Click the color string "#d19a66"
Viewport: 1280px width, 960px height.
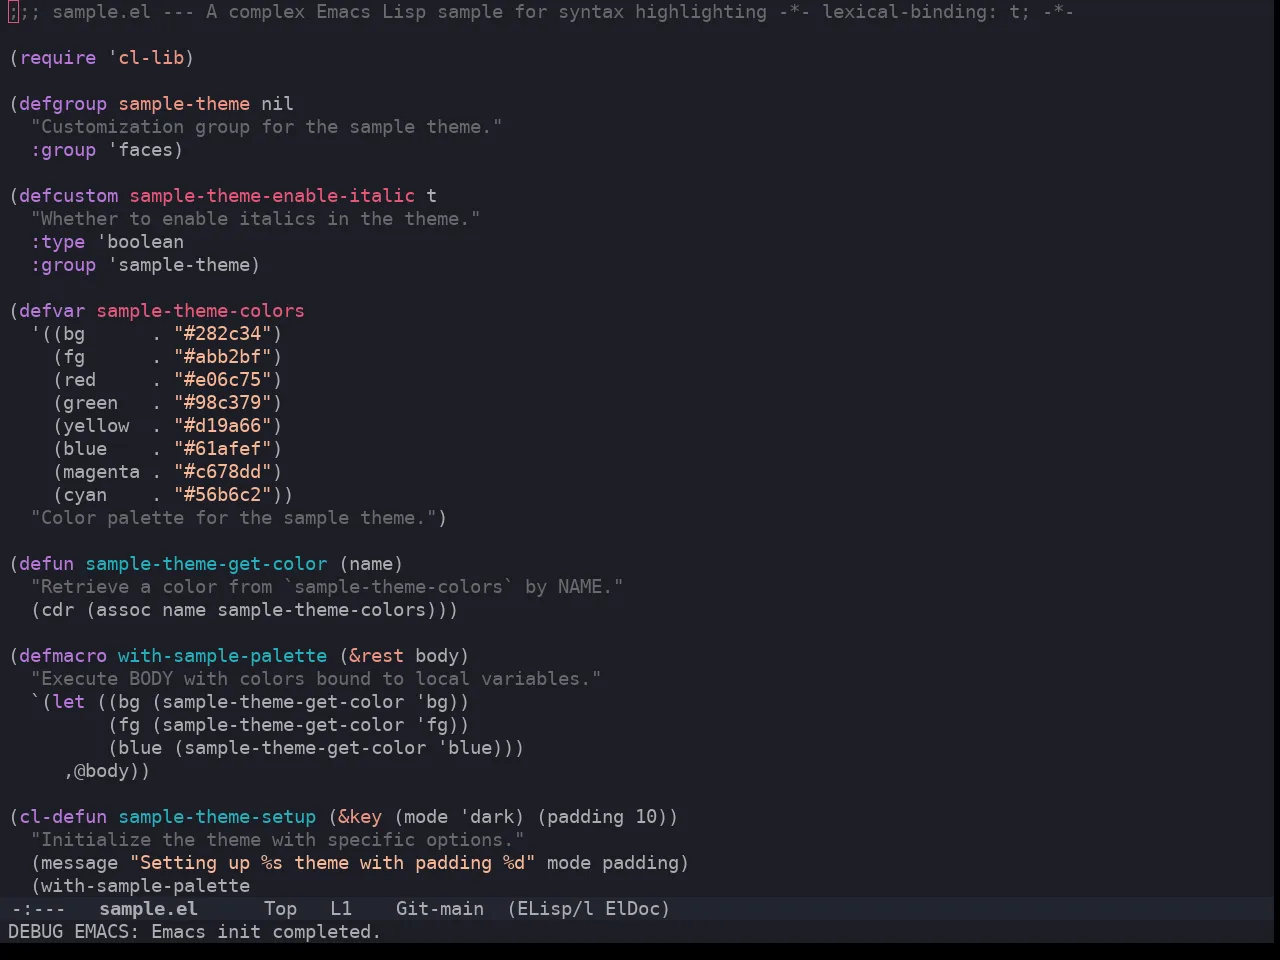point(223,426)
